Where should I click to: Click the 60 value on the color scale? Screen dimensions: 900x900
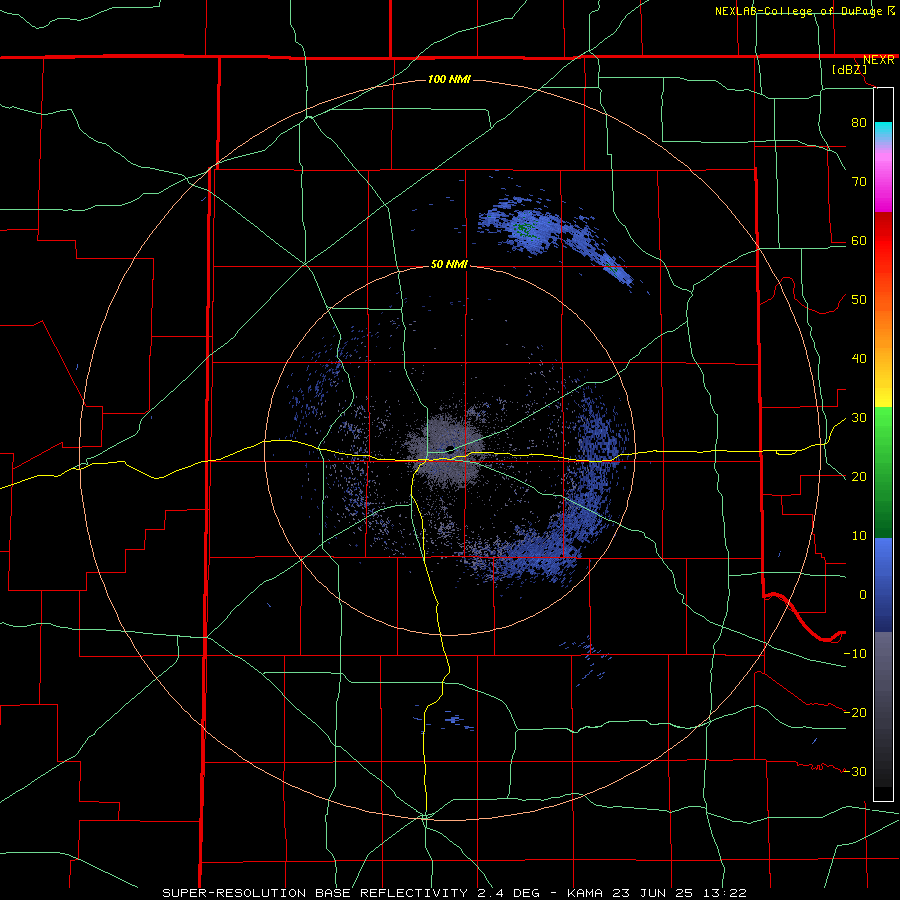point(859,241)
